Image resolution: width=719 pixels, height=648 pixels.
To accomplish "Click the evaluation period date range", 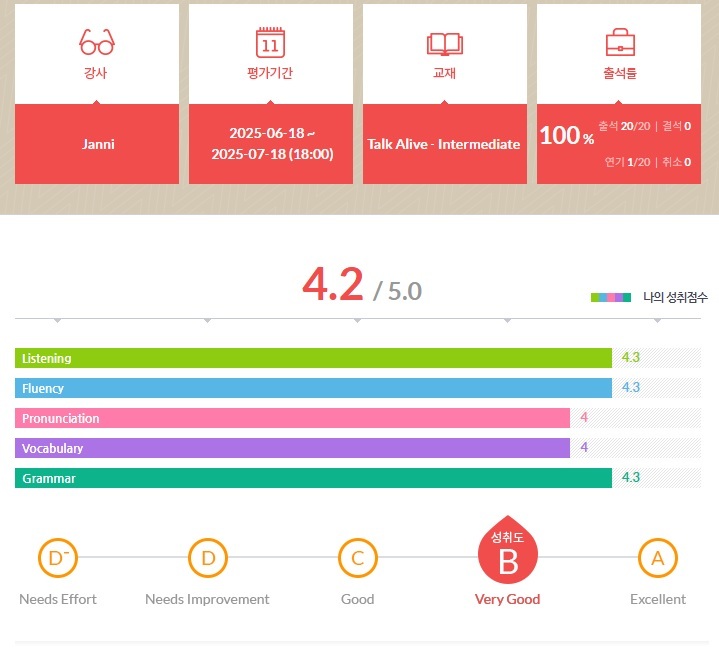I will point(271,144).
